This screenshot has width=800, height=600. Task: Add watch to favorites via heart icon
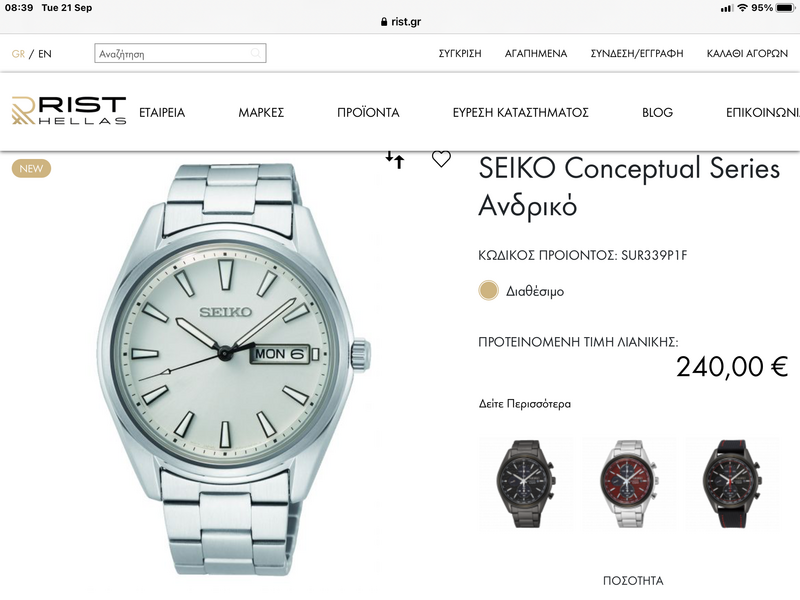click(x=441, y=159)
